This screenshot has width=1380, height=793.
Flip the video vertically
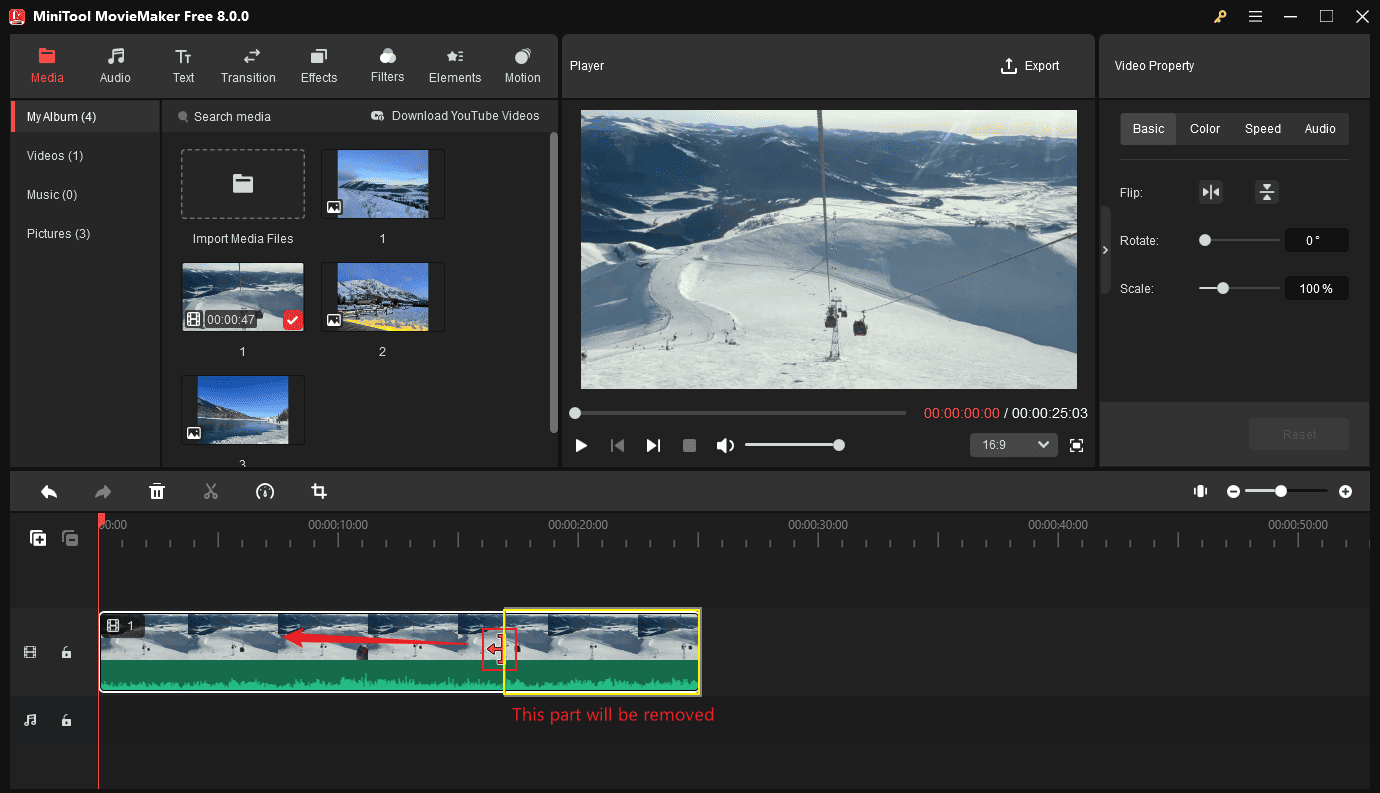[x=1267, y=193]
